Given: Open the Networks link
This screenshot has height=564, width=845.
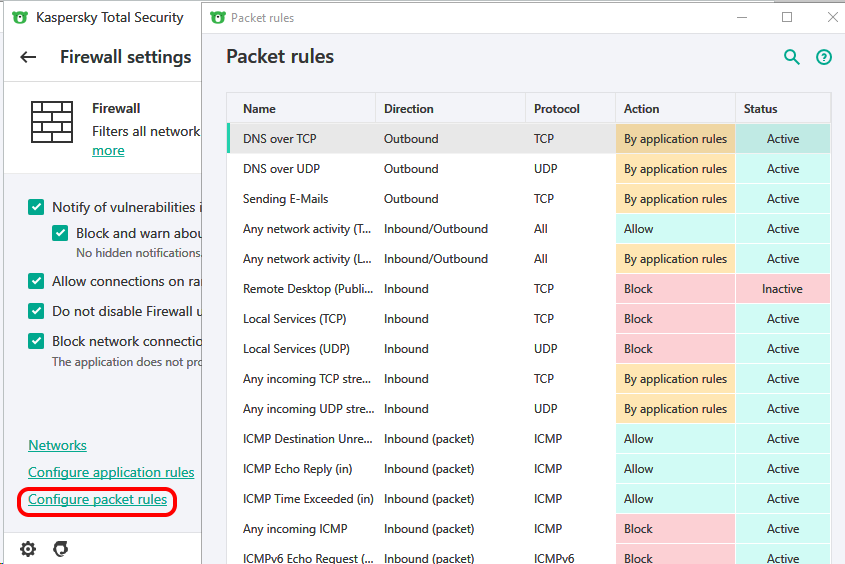Looking at the screenshot, I should click(57, 445).
